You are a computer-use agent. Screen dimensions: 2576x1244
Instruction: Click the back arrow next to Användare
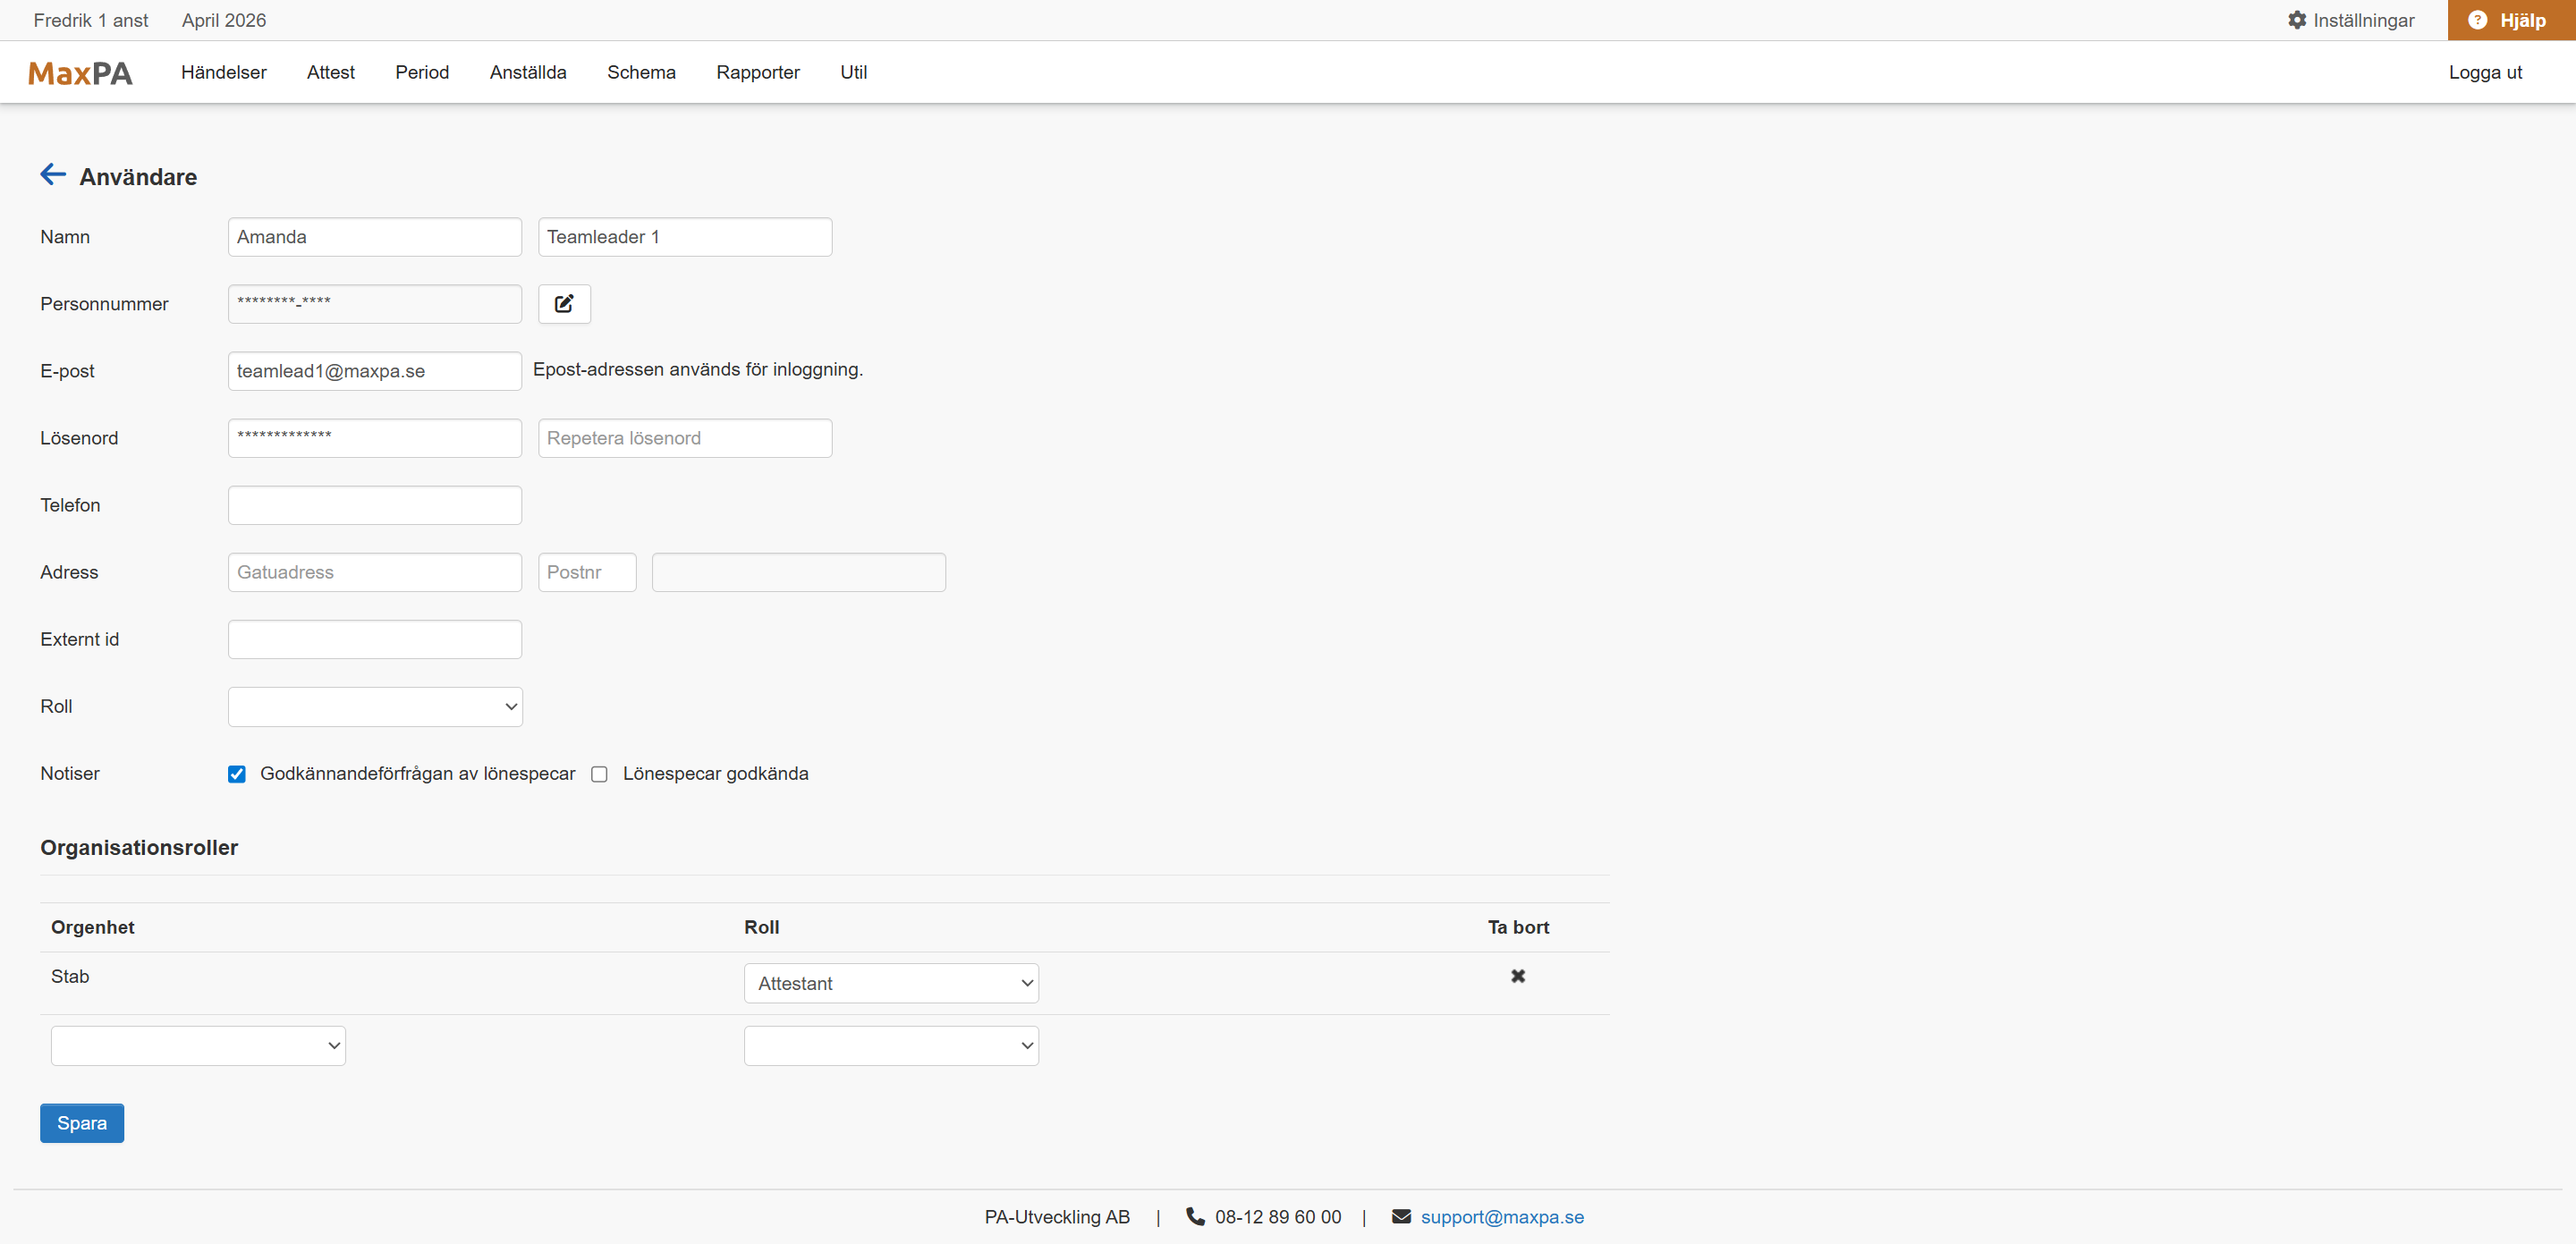pos(53,175)
